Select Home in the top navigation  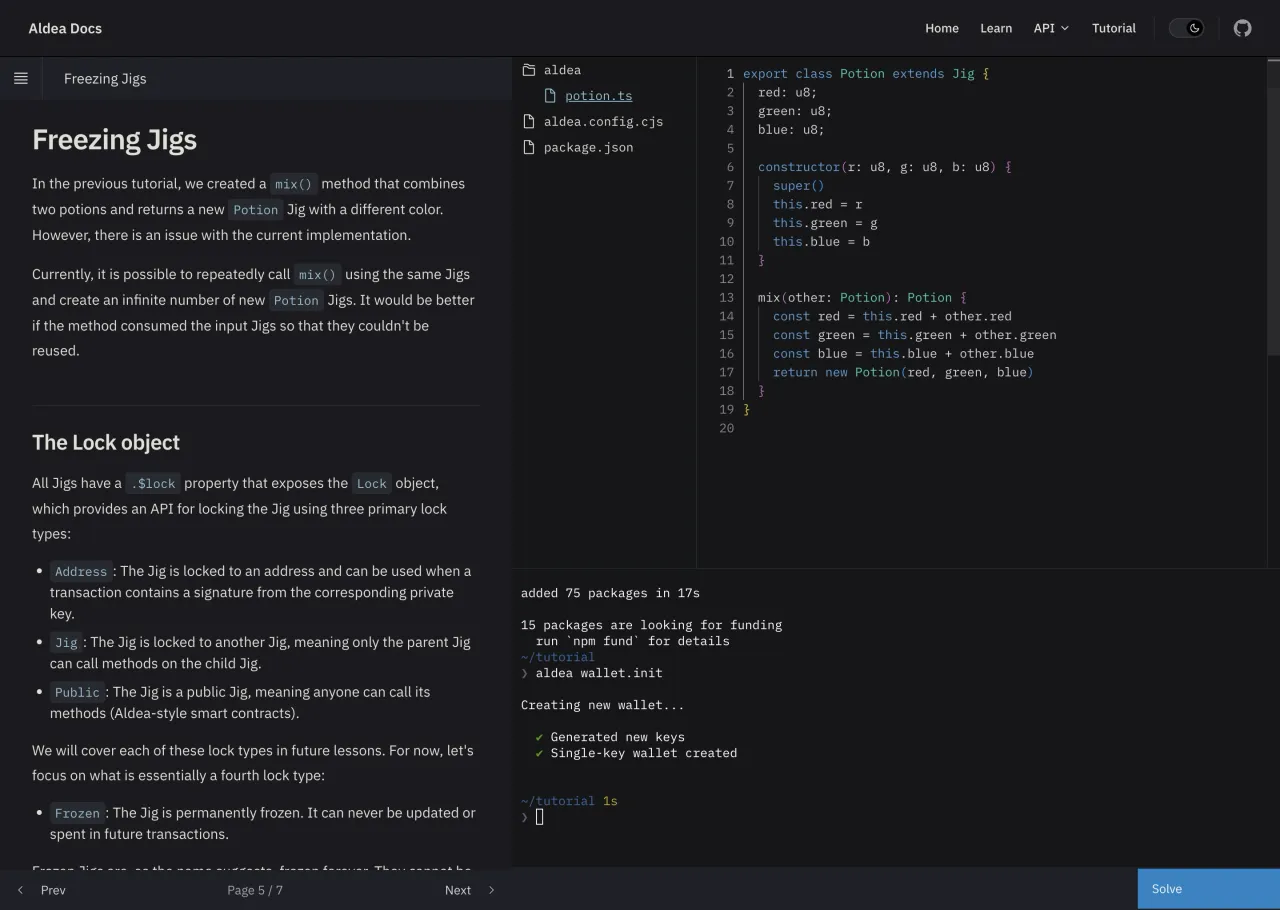[942, 28]
